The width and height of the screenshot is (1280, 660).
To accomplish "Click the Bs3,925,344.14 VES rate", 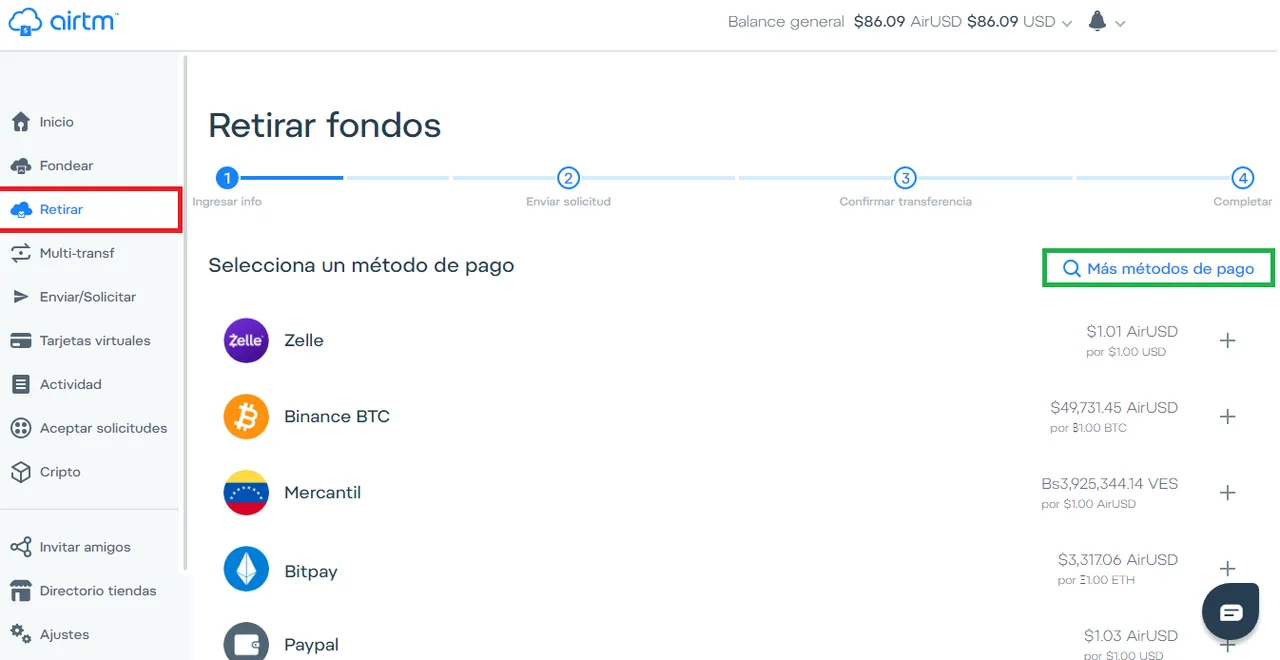I will [x=1110, y=483].
